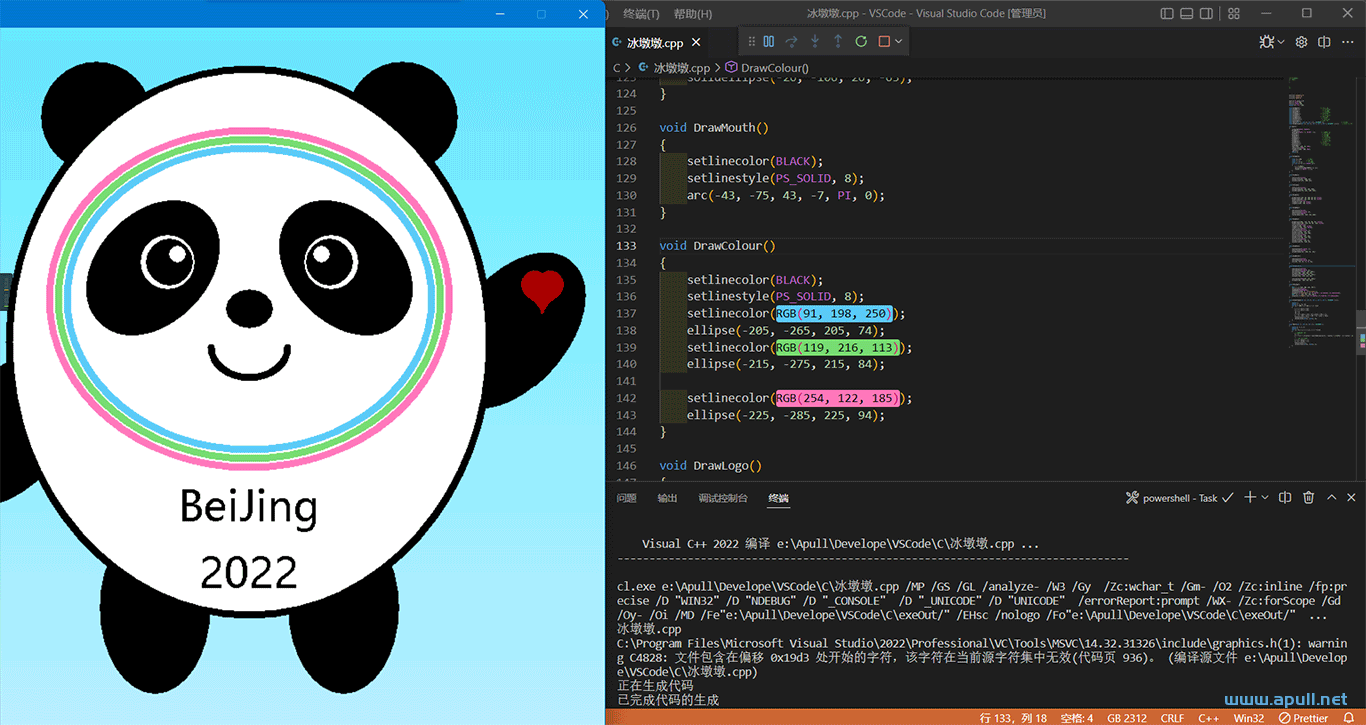Screen dimensions: 1366x725
Task: Click the DrawColour() breadcrumb symbol
Action: click(767, 68)
